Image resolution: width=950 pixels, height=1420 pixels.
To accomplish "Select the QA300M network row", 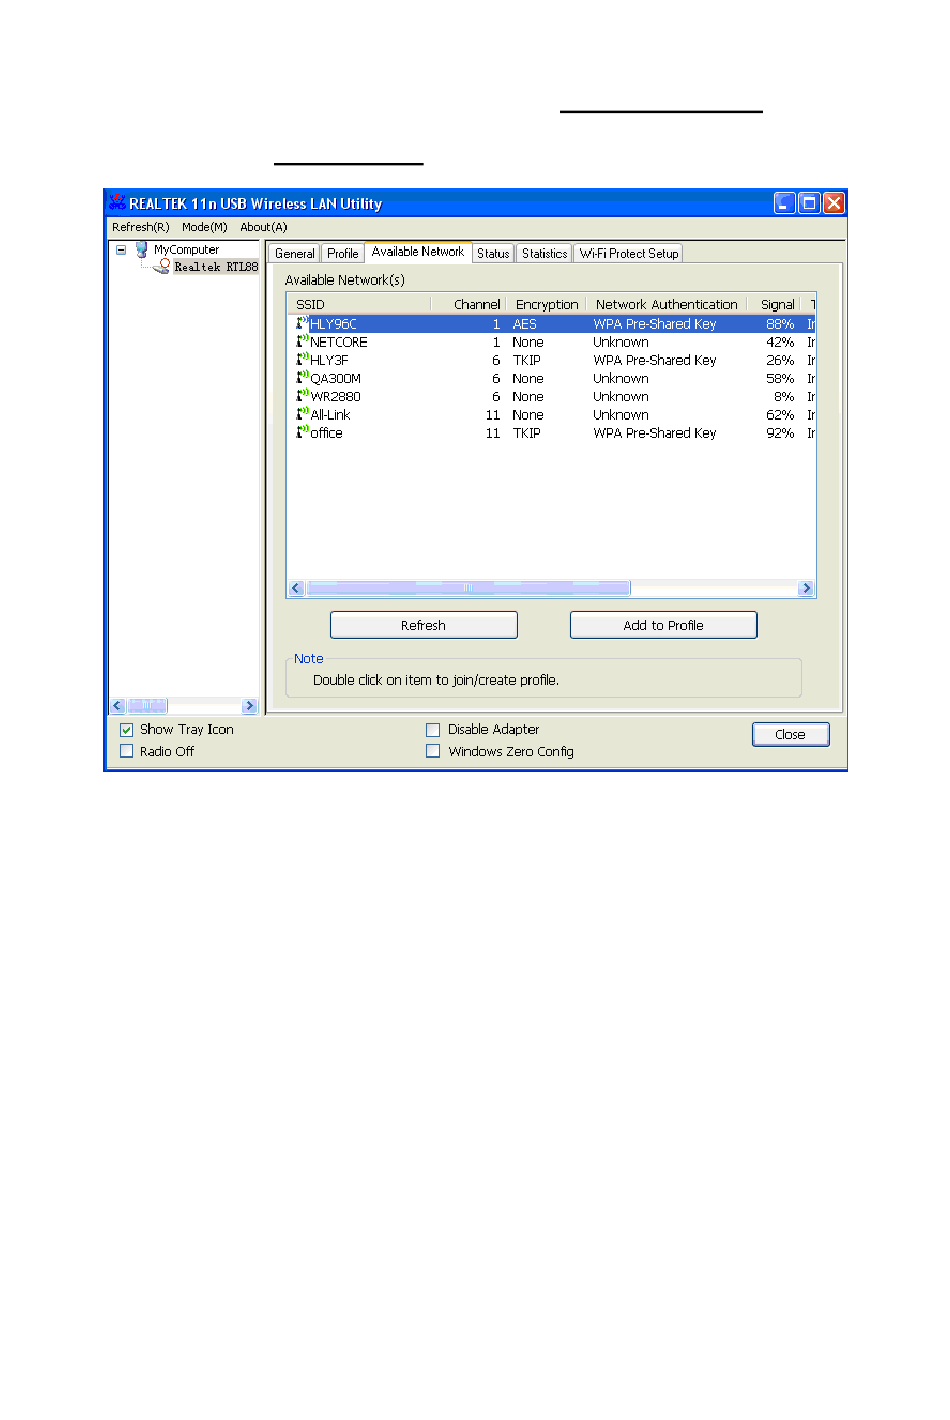I will 551,379.
